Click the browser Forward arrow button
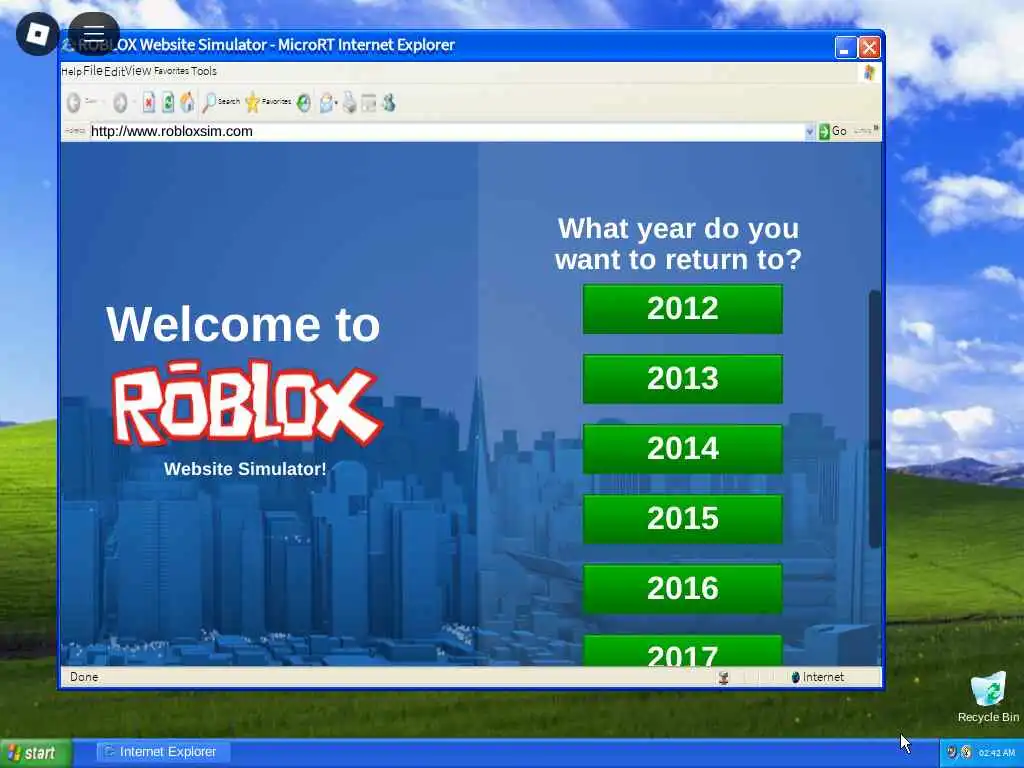The width and height of the screenshot is (1024, 768). [x=120, y=103]
